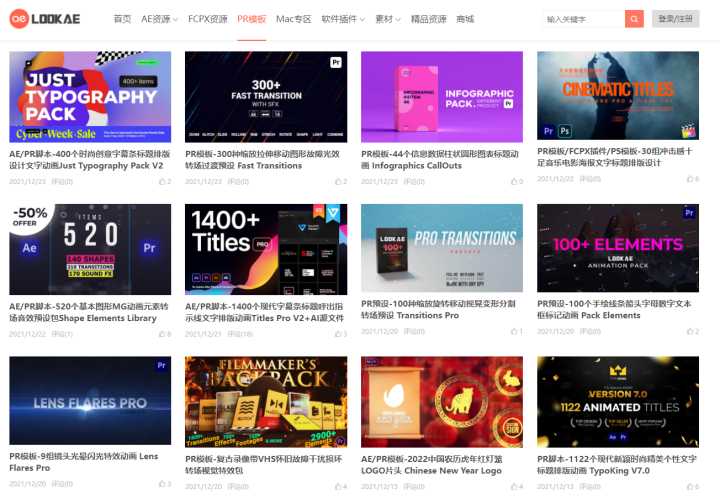The image size is (720, 499).
Task: Click like icon under Infographics CallOuts post
Action: (514, 182)
